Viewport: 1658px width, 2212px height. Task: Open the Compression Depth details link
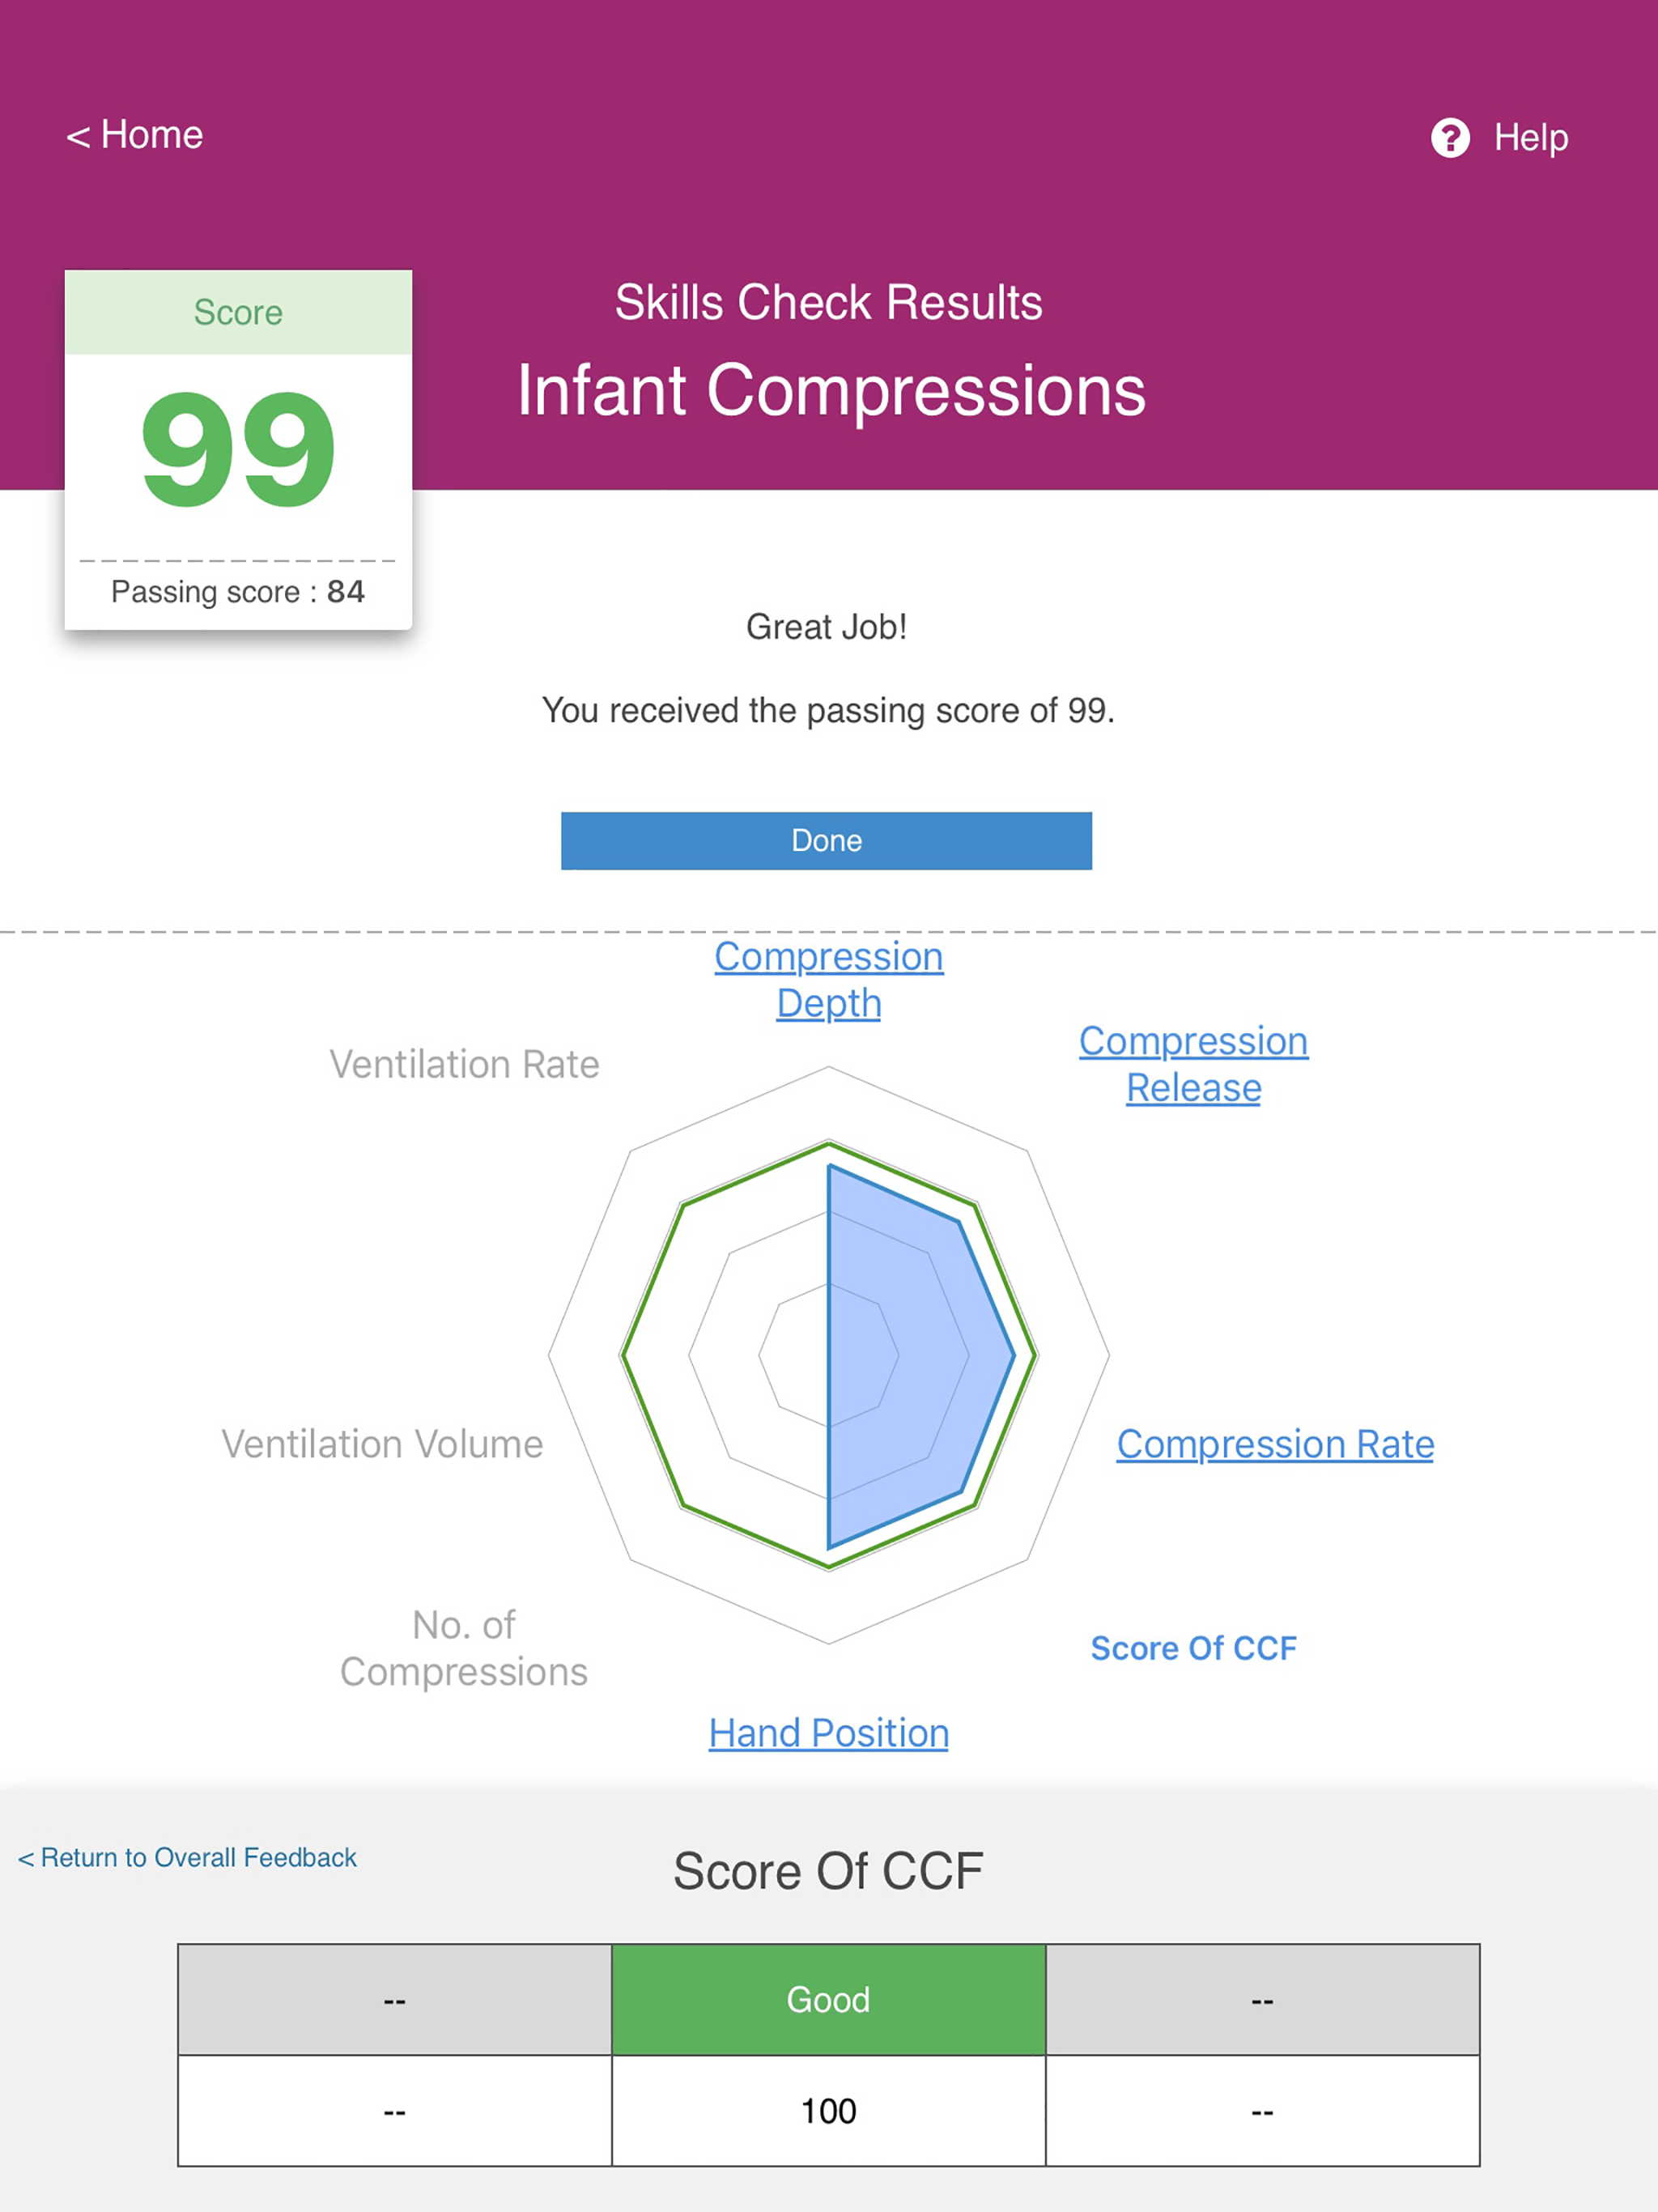[x=828, y=979]
